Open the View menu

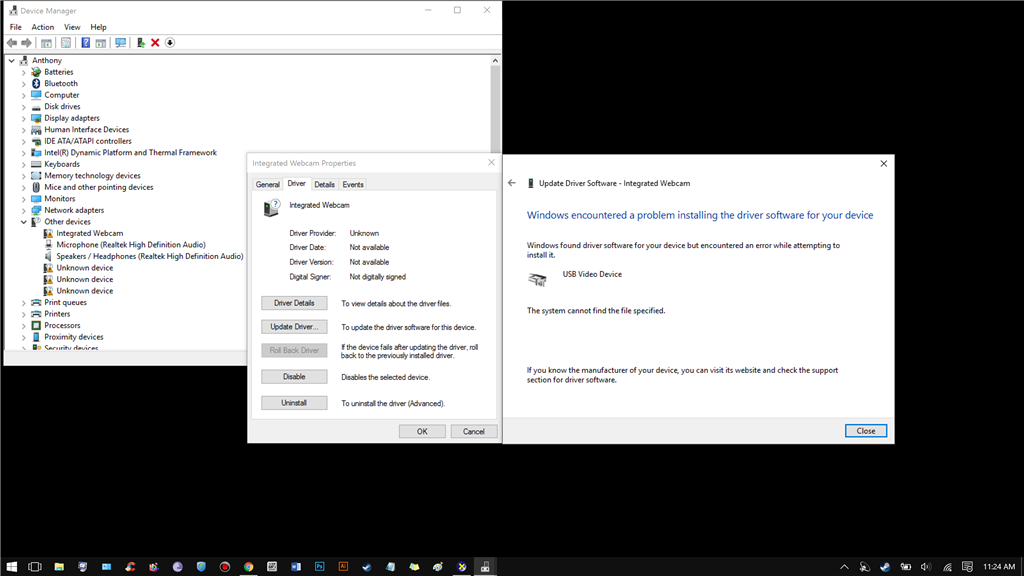point(72,27)
